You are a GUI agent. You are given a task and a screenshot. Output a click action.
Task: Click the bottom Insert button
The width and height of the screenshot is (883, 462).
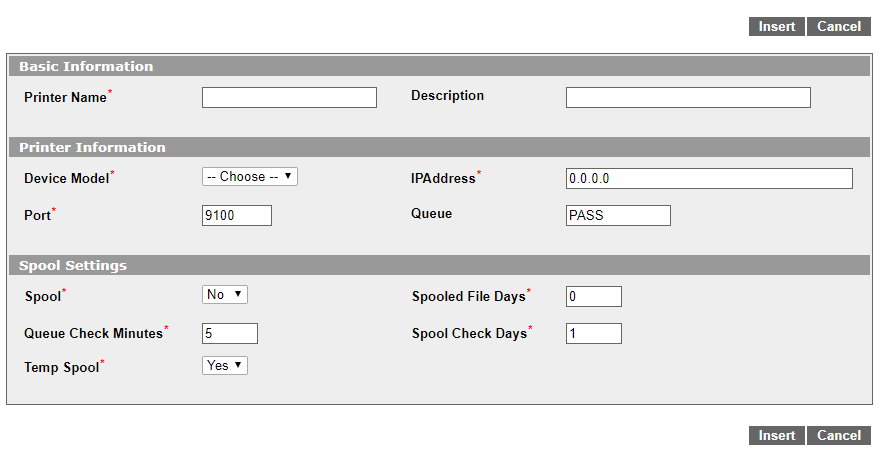(x=777, y=436)
